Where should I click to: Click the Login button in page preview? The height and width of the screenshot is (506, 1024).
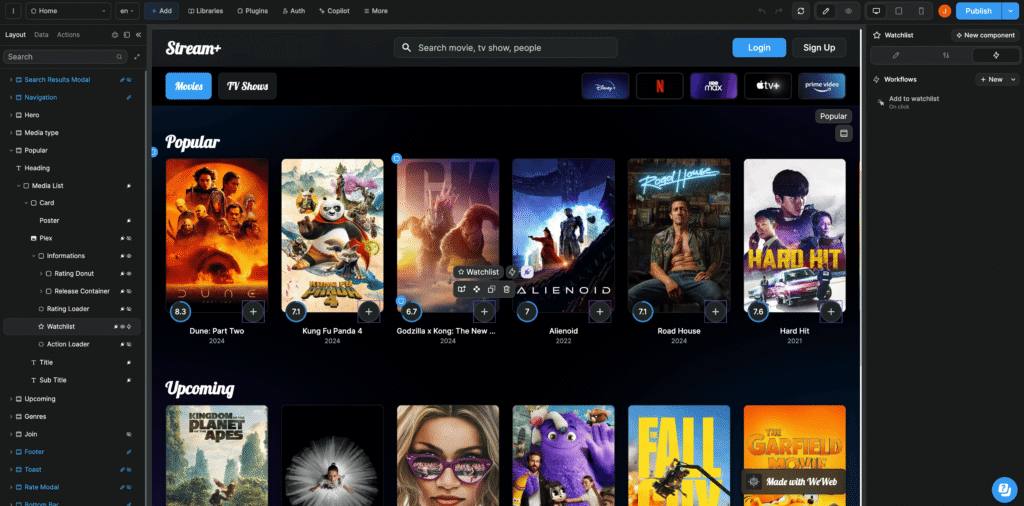point(759,48)
